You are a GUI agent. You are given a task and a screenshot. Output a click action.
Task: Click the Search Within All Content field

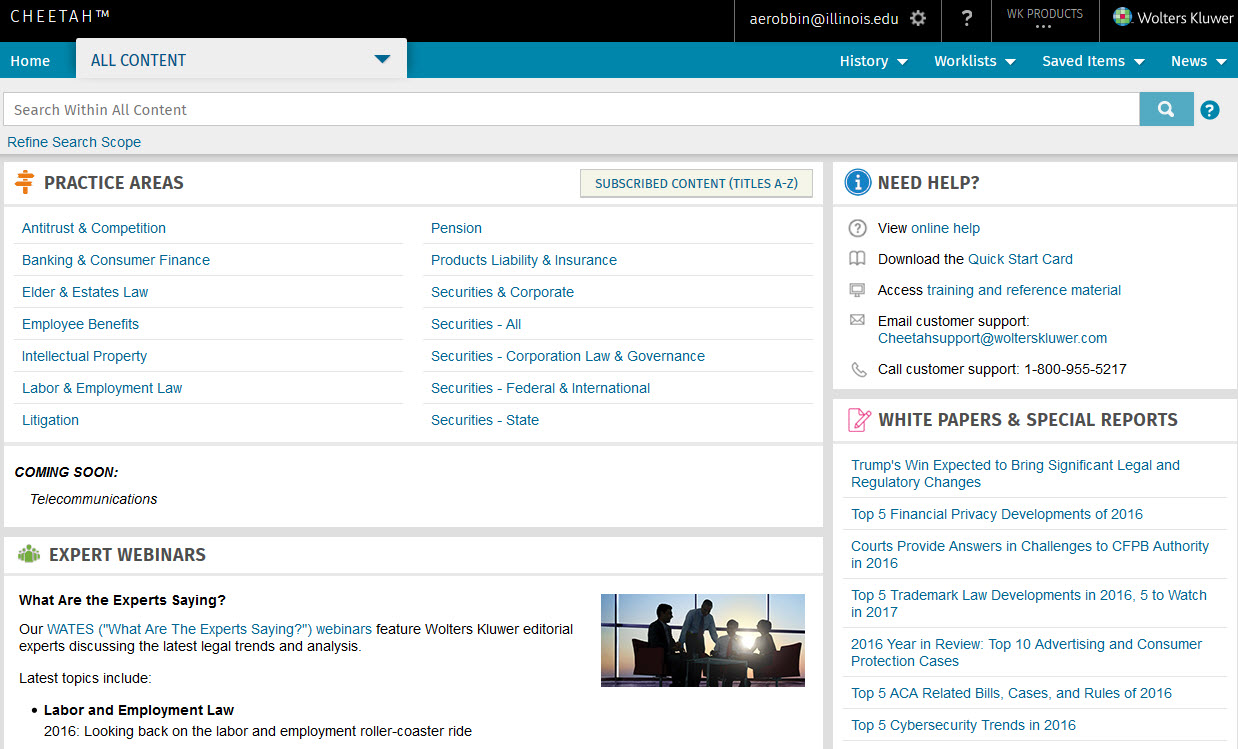click(571, 110)
